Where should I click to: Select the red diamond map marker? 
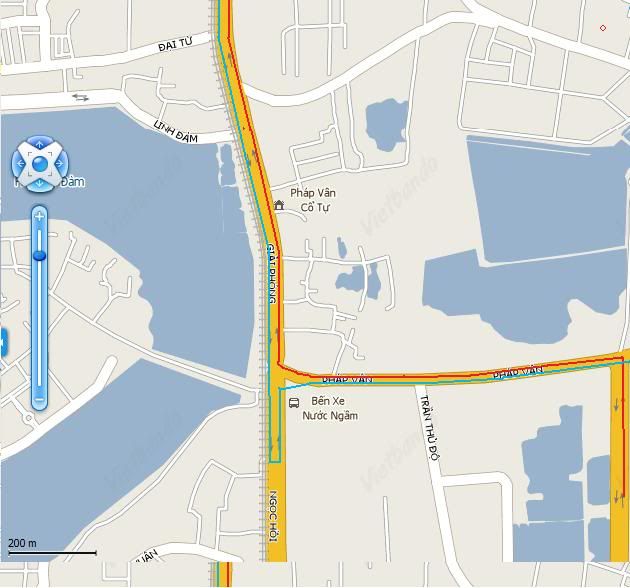click(603, 28)
